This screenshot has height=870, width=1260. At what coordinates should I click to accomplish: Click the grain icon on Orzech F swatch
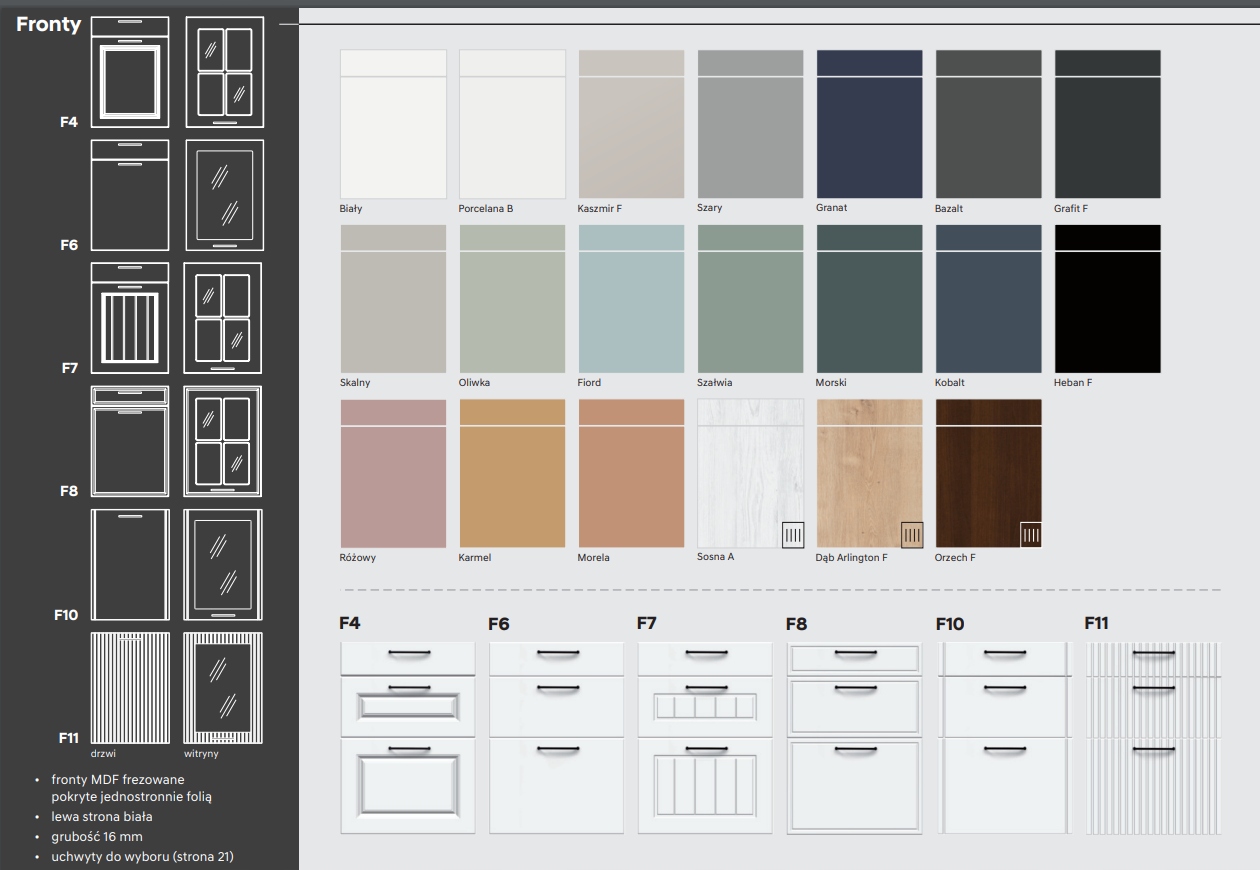(1031, 535)
